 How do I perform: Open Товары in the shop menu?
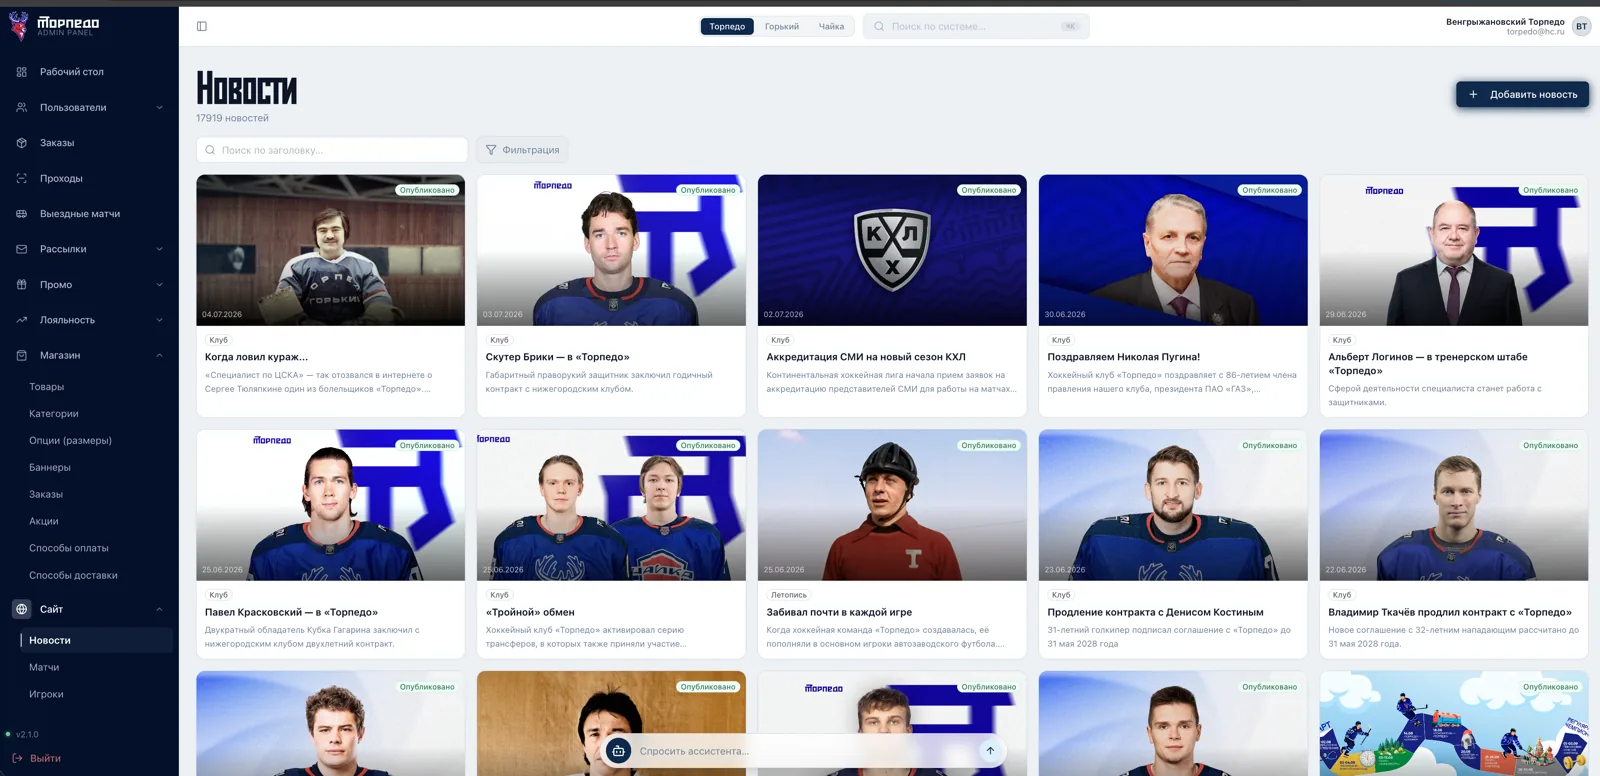coord(47,387)
